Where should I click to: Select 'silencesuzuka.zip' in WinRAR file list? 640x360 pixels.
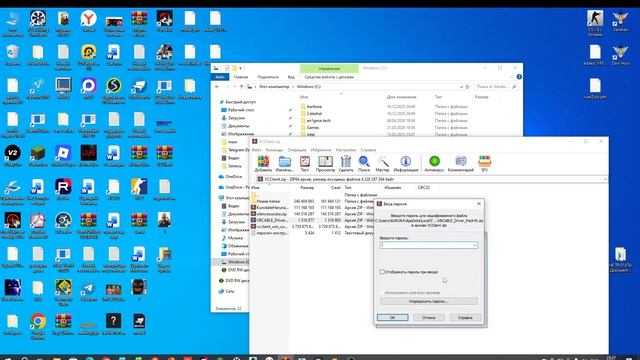pyautogui.click(x=311, y=214)
